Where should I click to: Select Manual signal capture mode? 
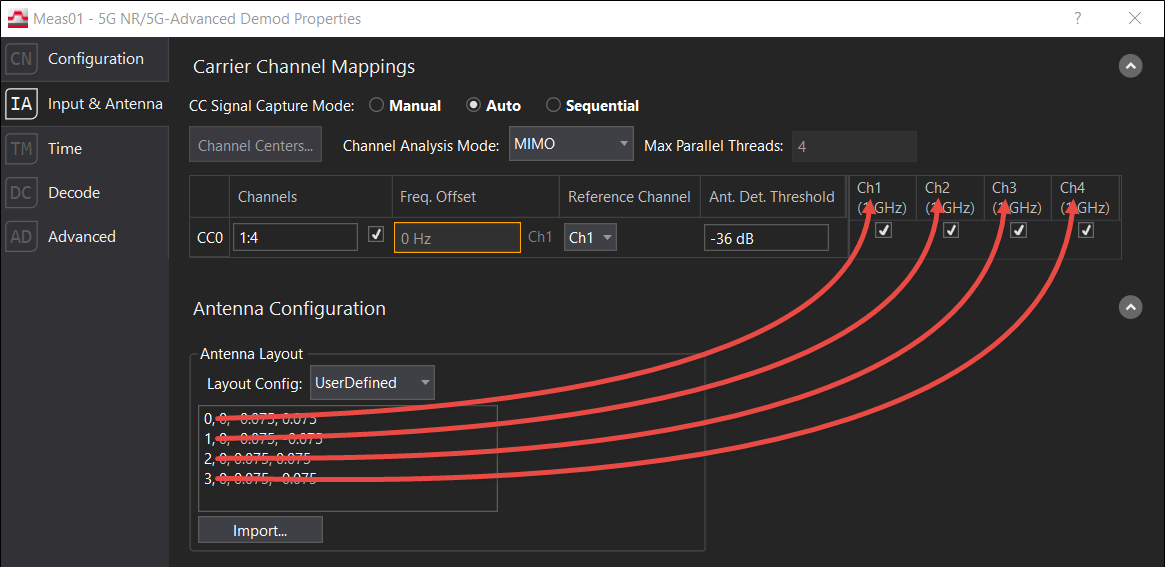click(377, 105)
